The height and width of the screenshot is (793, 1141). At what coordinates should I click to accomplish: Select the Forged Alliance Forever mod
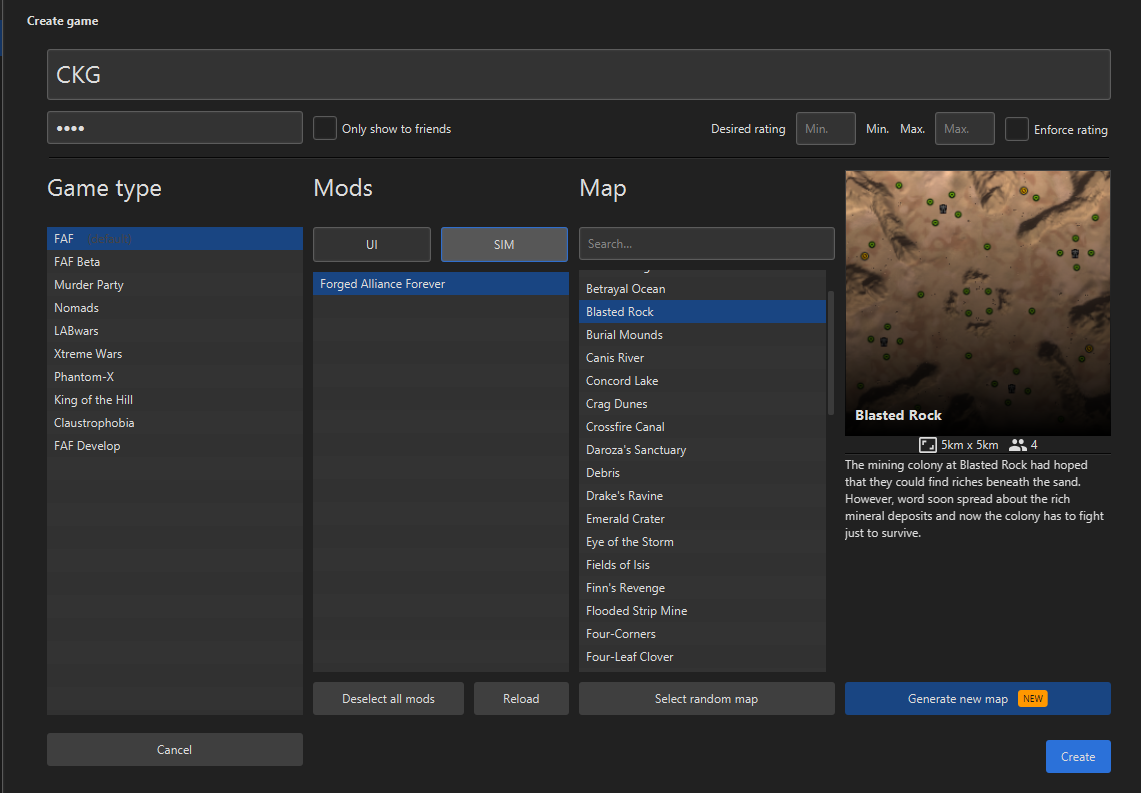[x=441, y=284]
